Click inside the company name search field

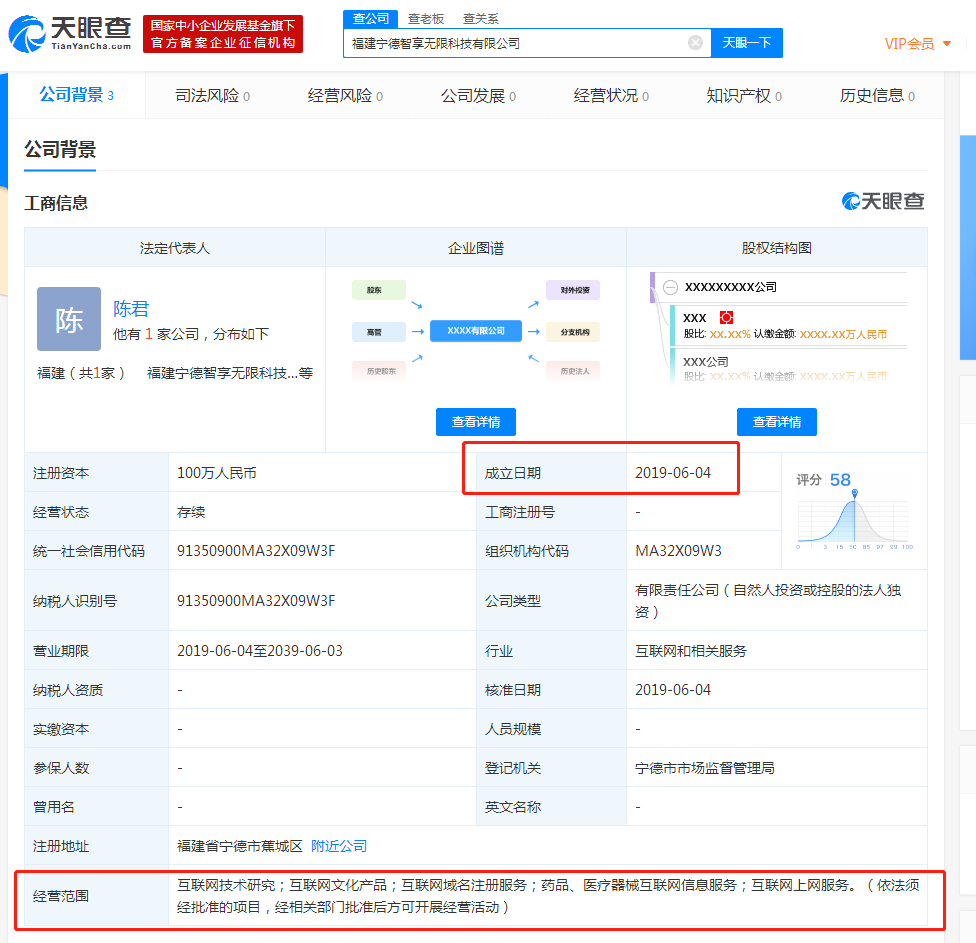515,43
